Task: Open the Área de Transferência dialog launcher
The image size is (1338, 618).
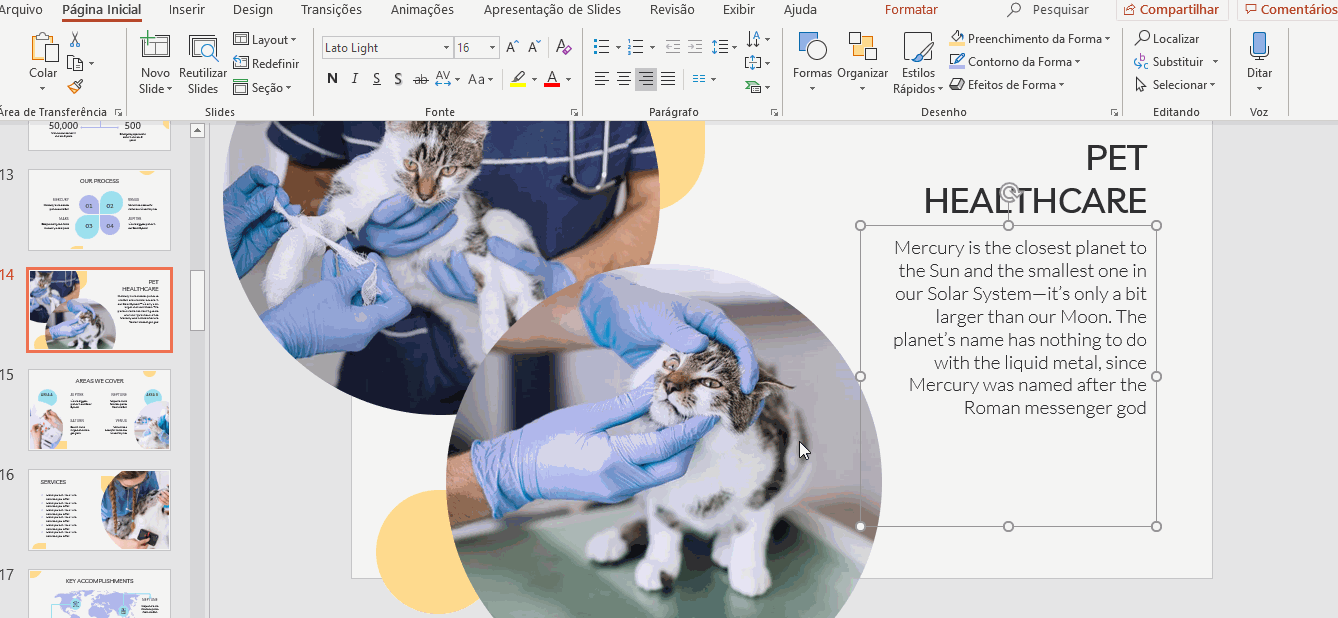Action: pos(119,113)
